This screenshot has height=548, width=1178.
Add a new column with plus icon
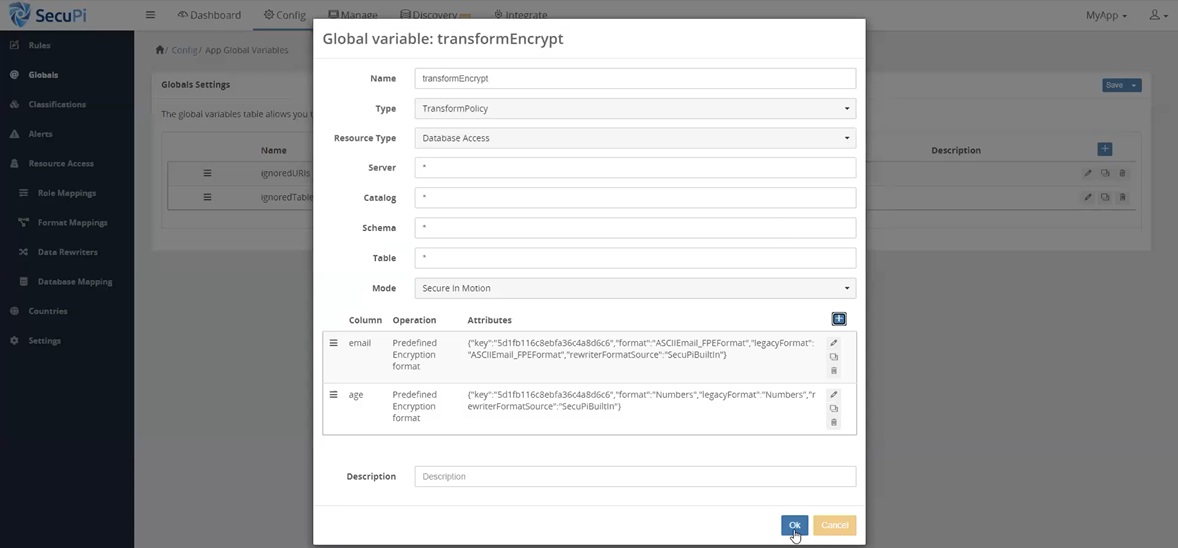point(839,319)
